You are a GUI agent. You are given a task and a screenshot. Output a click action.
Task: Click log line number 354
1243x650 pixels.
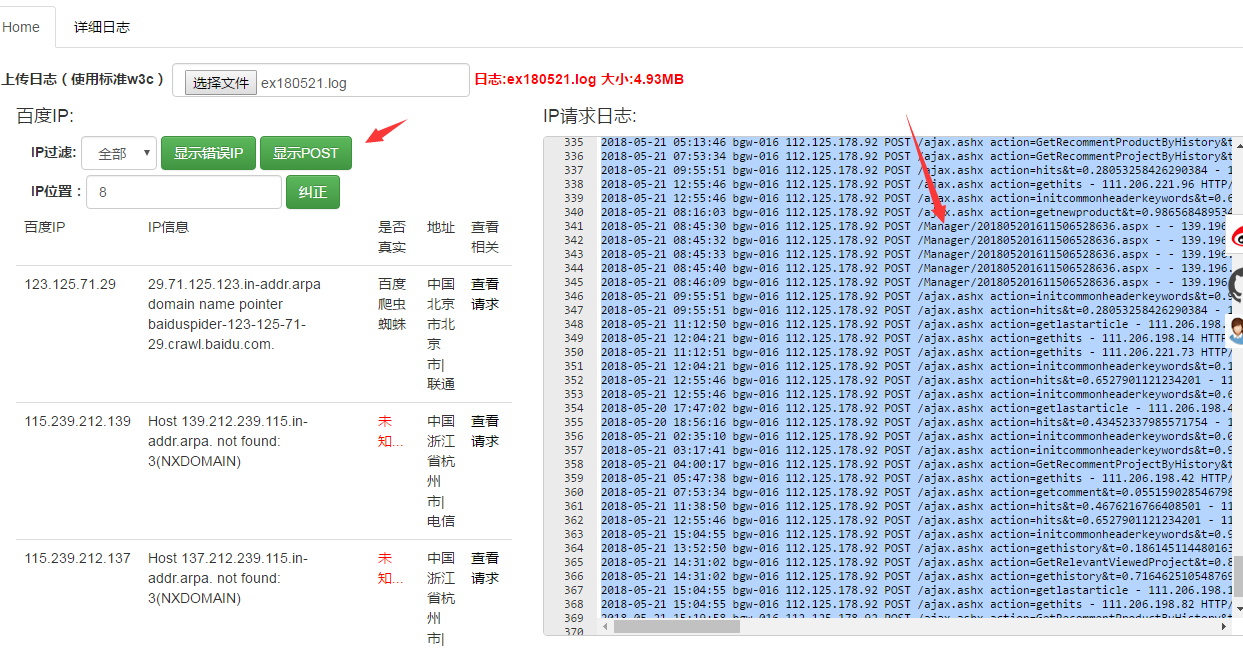coord(573,408)
